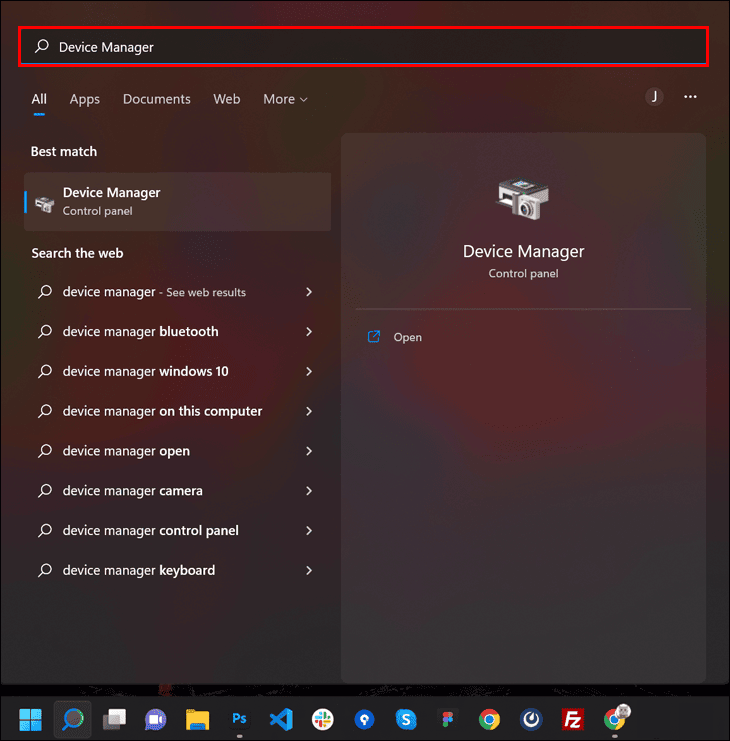Open the J user account avatar

[x=654, y=97]
